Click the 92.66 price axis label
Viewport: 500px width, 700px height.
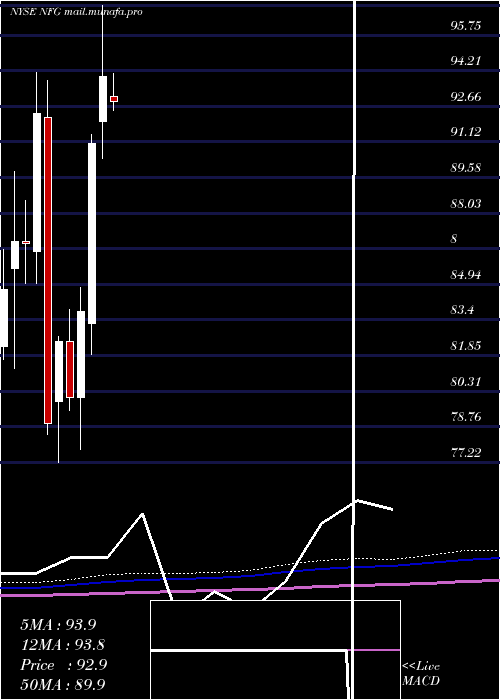(466, 97)
